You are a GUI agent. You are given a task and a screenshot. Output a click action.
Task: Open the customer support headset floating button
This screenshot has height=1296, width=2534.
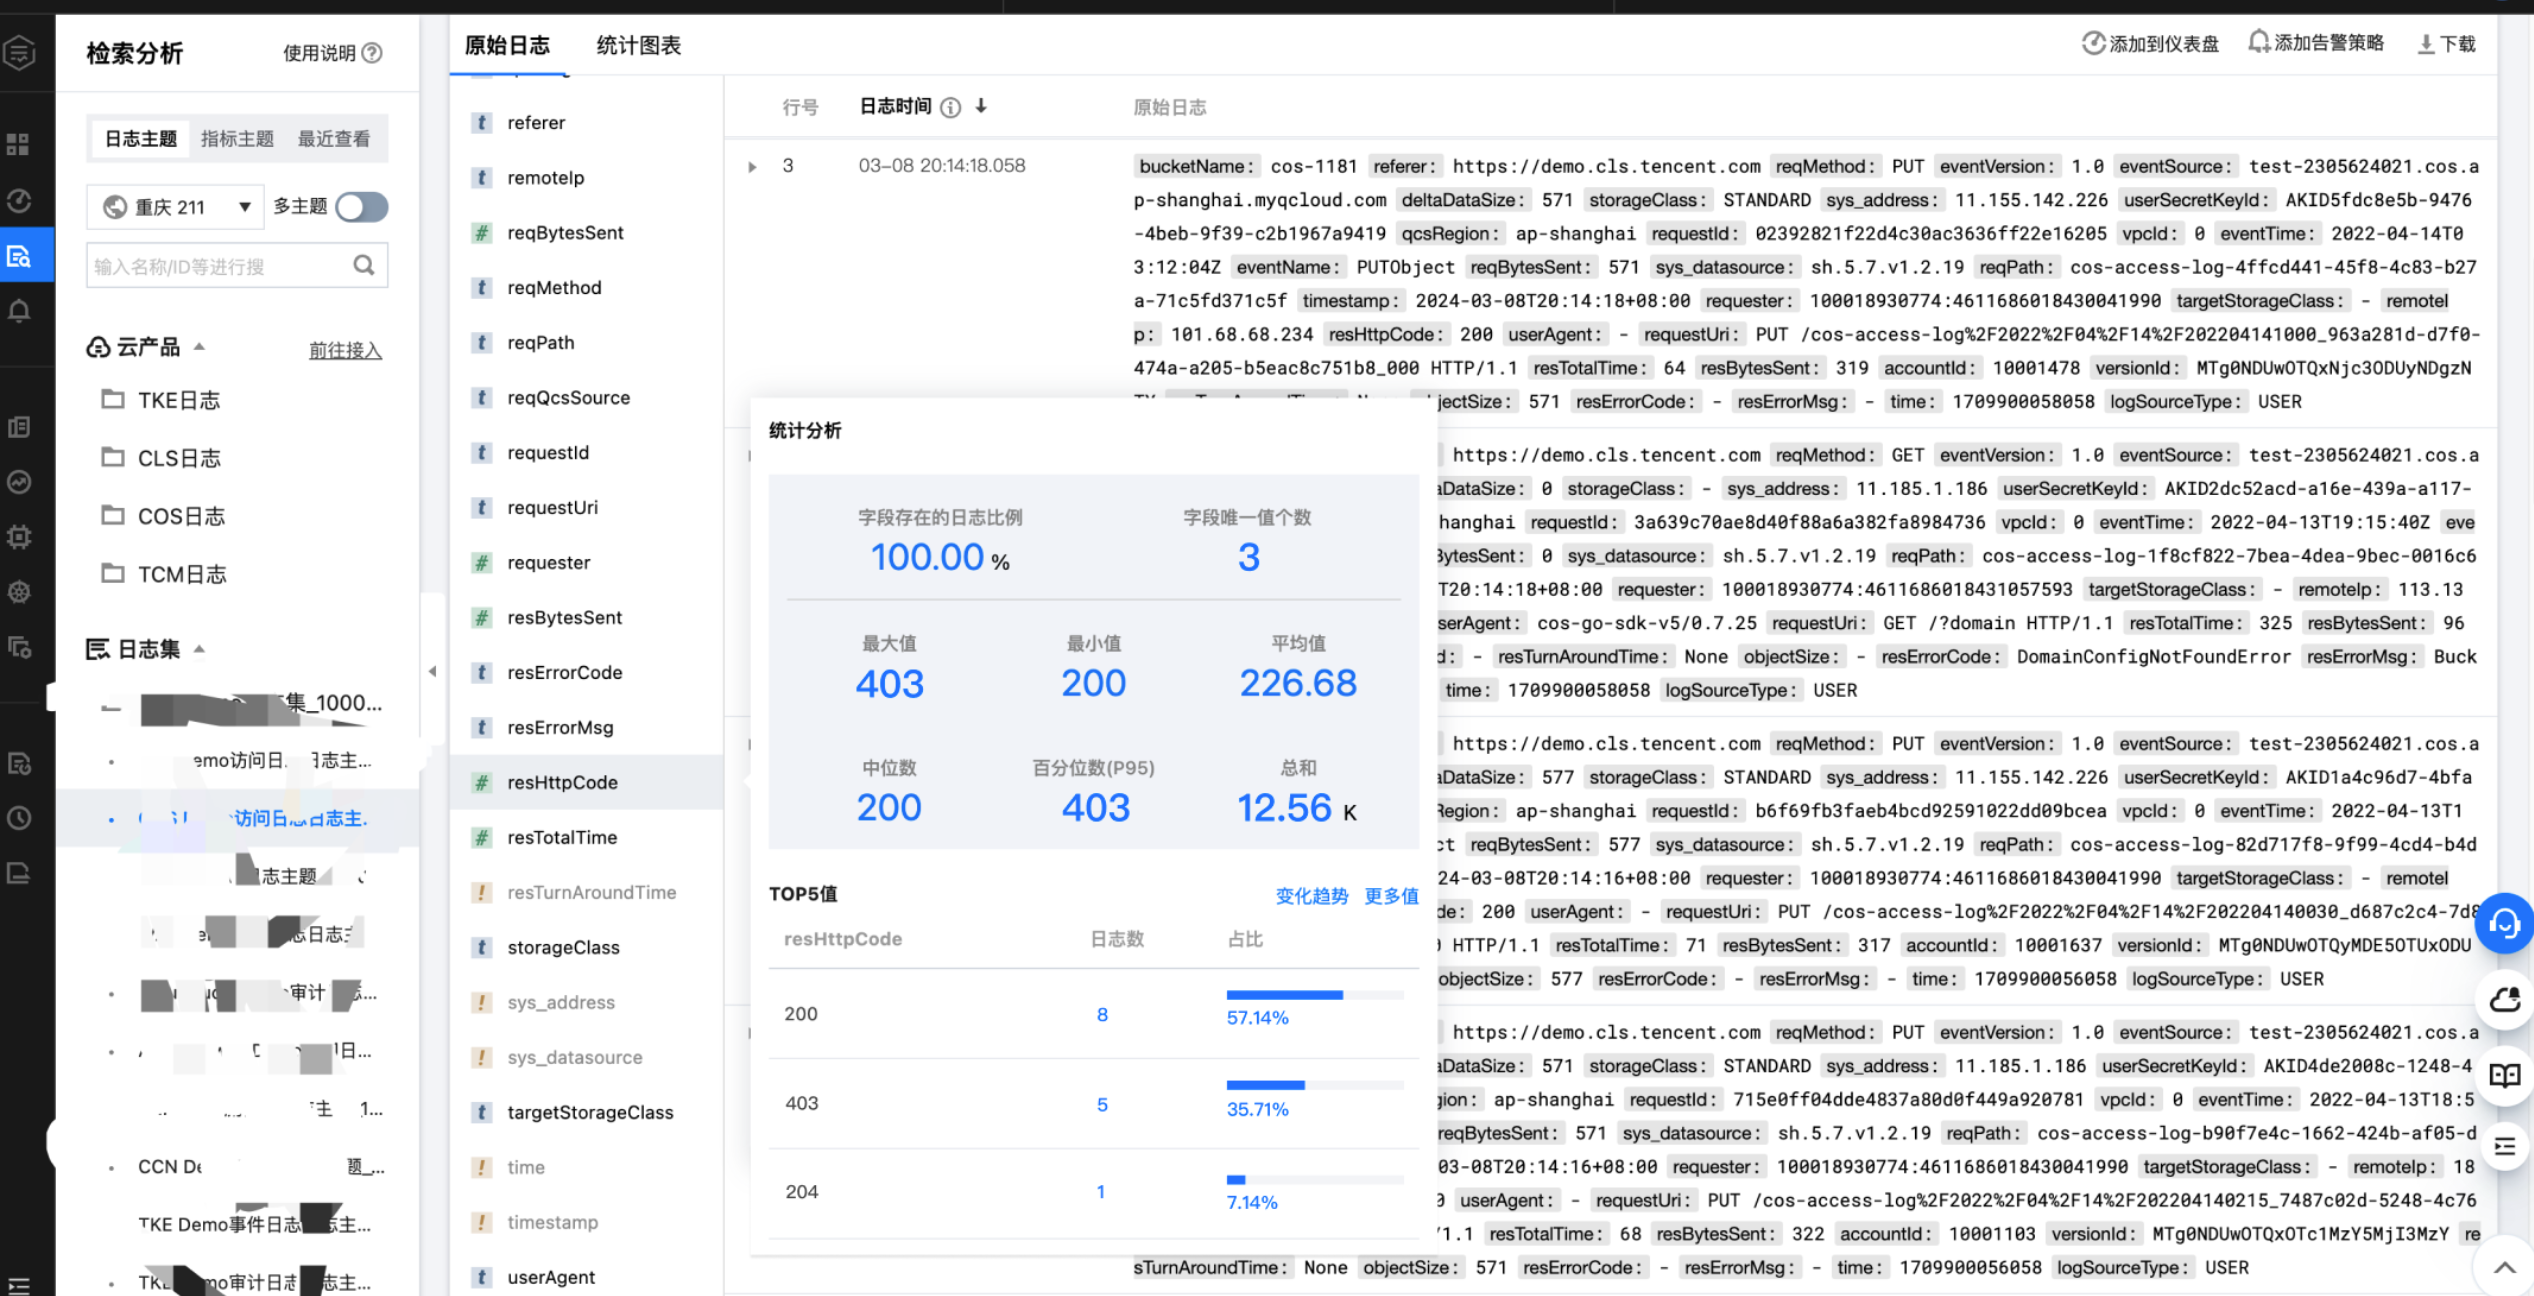pyautogui.click(x=2503, y=922)
